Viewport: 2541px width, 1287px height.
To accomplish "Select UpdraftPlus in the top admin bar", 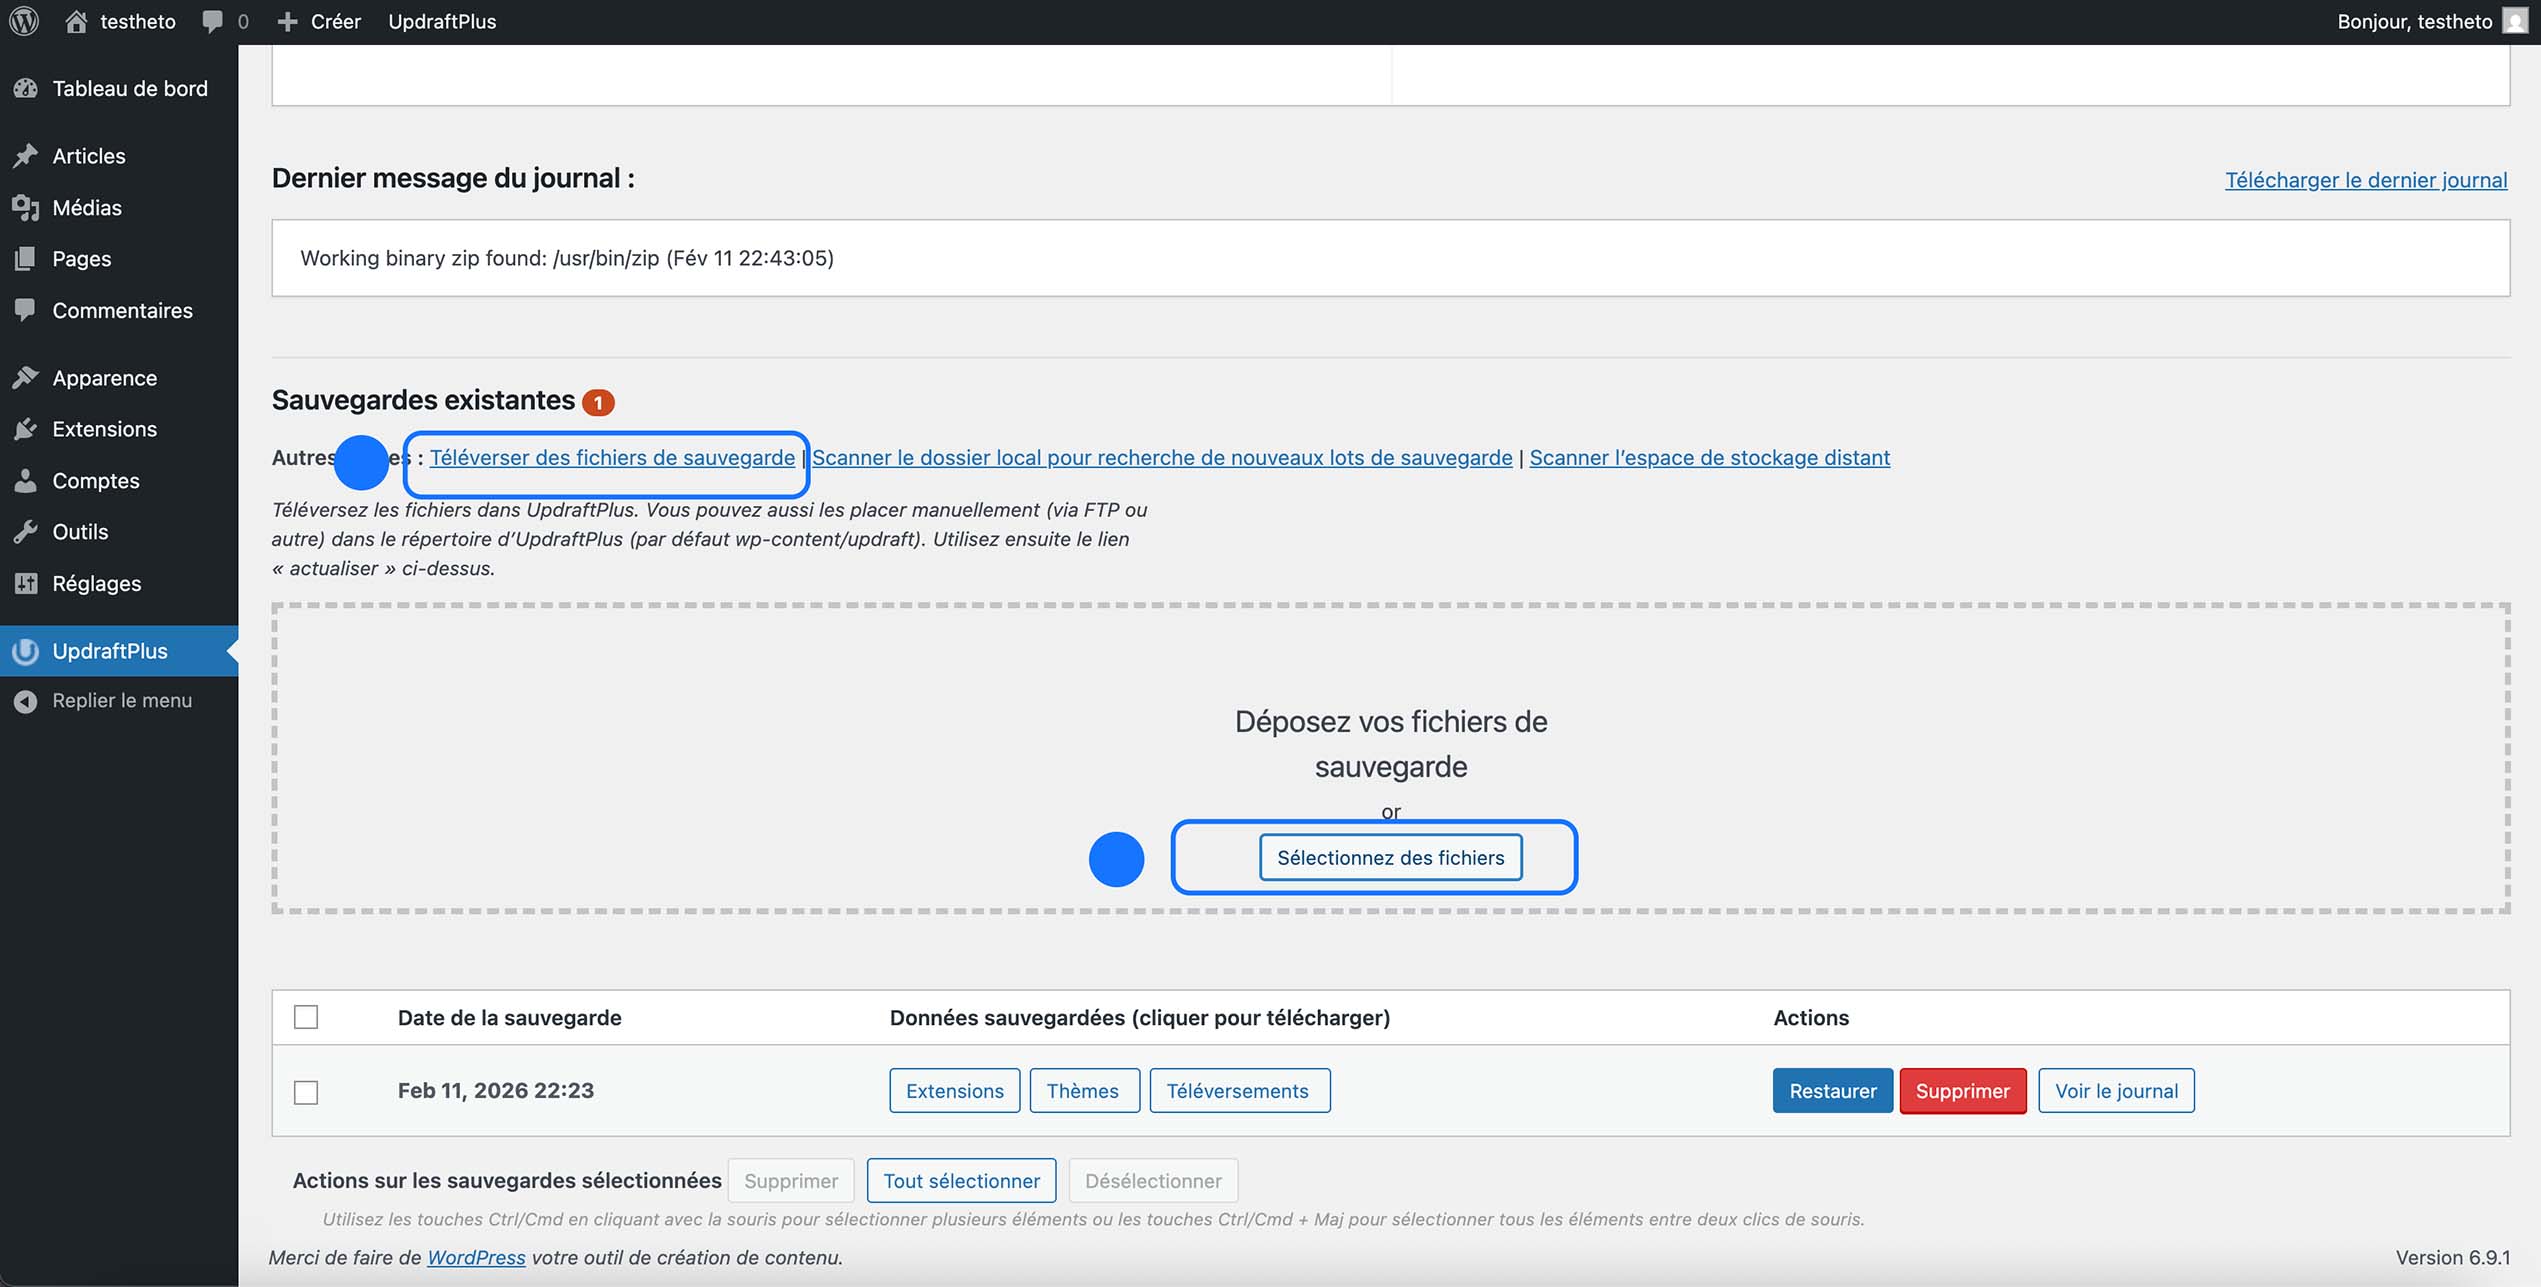I will point(442,21).
